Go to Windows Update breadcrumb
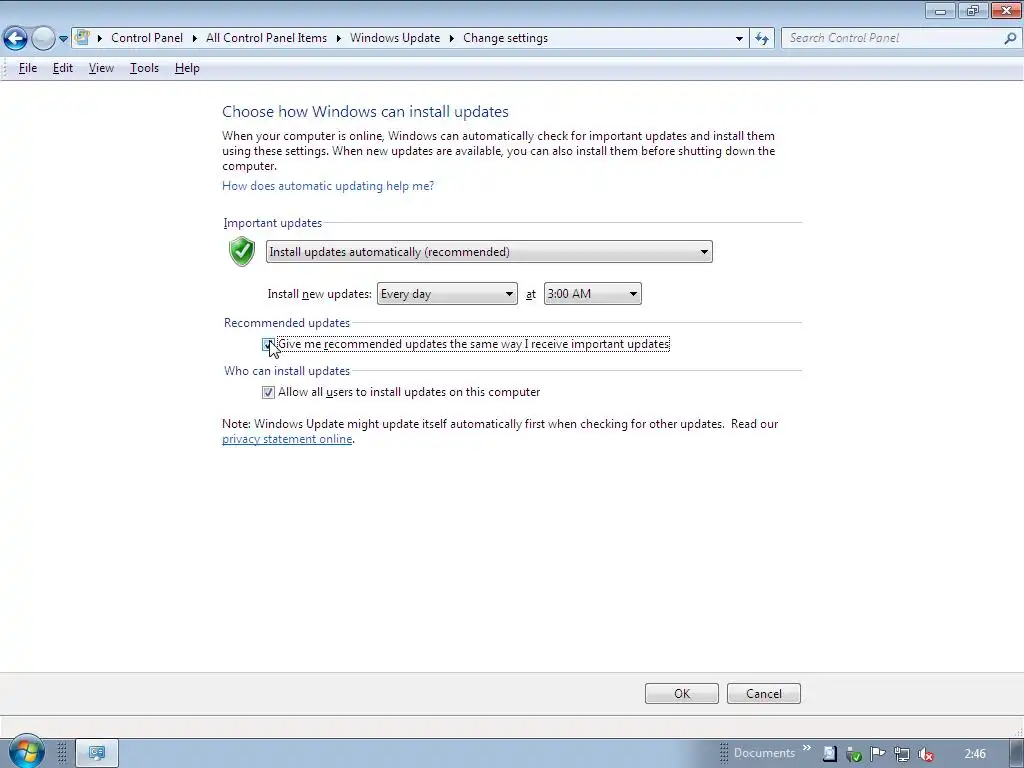The width and height of the screenshot is (1024, 768). click(395, 38)
